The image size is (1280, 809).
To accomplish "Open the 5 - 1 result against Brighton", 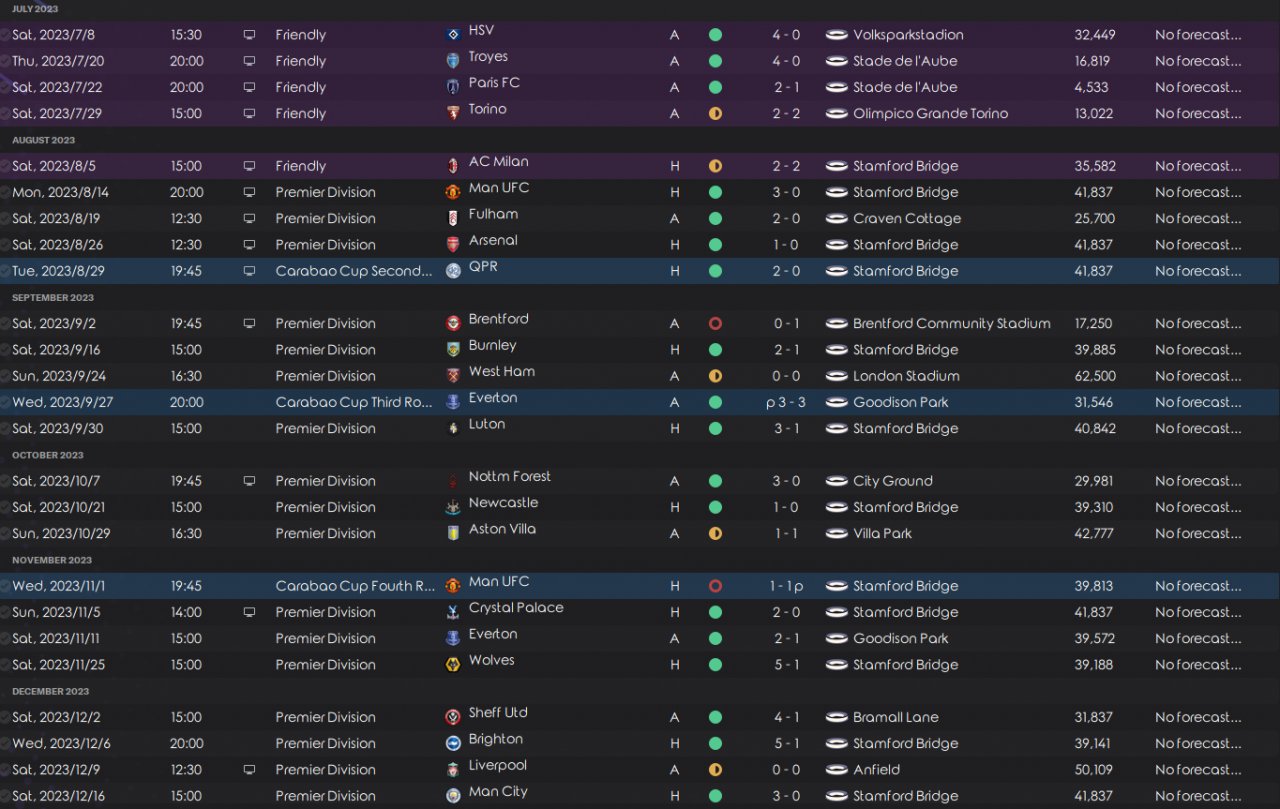I will 785,744.
